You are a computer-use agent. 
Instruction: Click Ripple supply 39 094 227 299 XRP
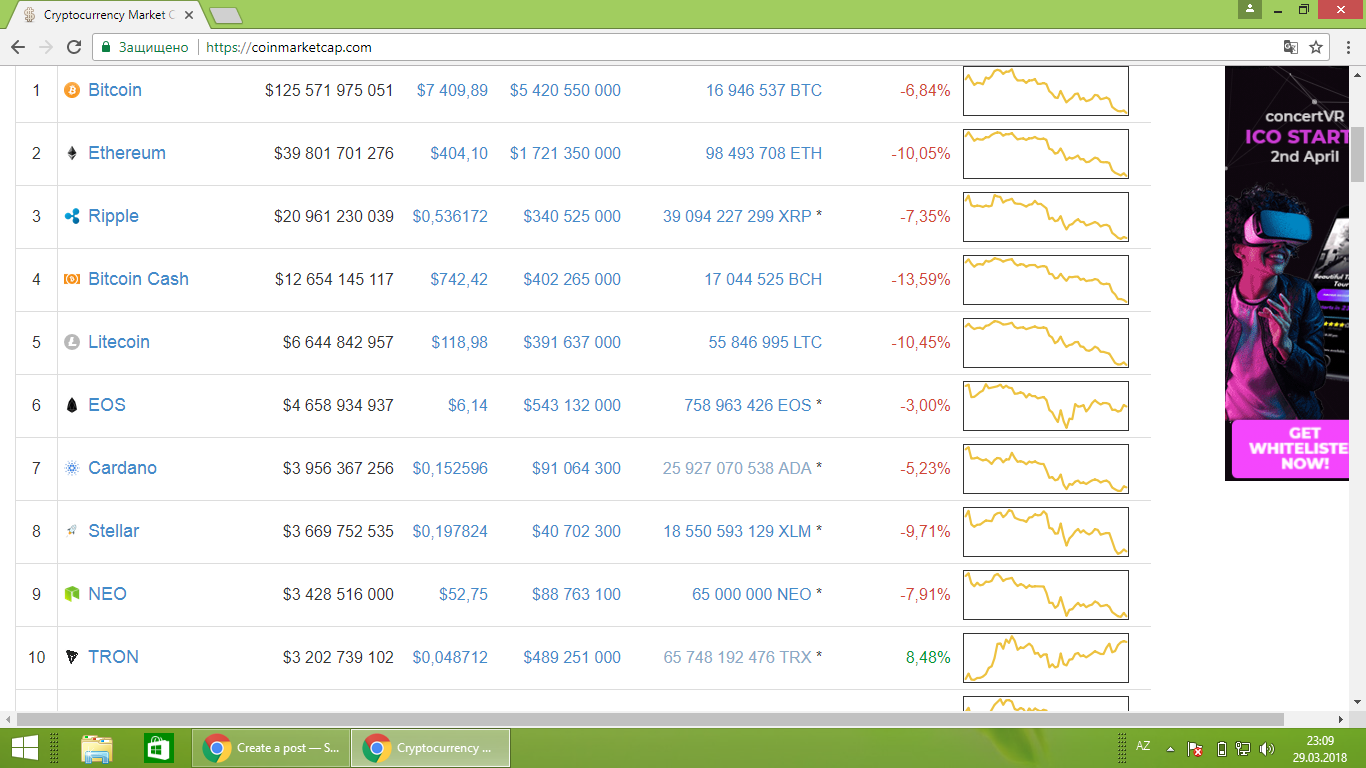[737, 216]
